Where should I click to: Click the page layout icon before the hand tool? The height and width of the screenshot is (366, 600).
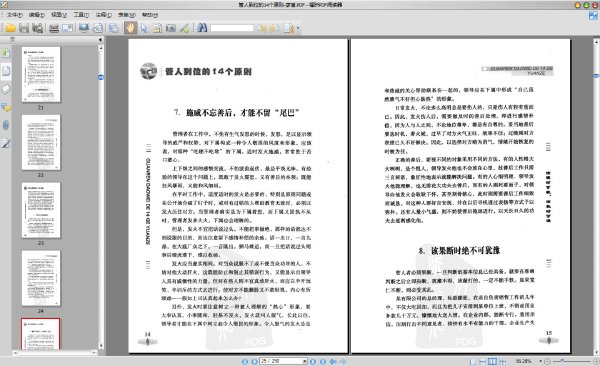click(114, 28)
